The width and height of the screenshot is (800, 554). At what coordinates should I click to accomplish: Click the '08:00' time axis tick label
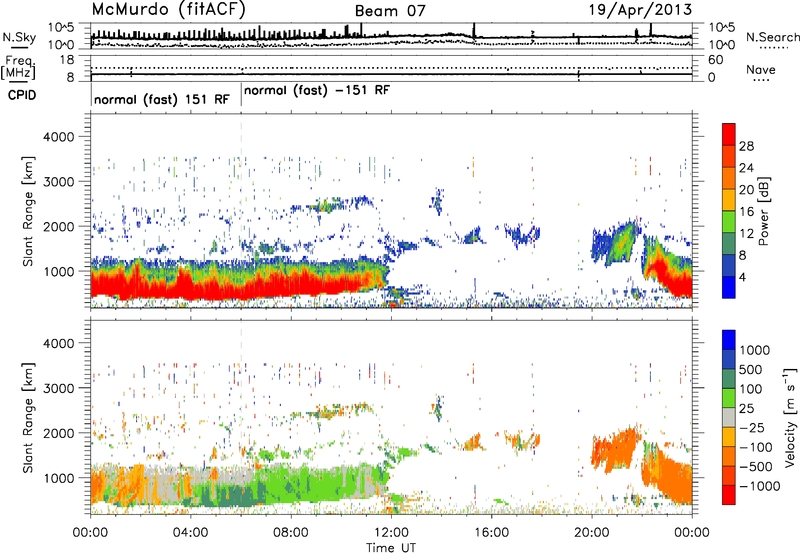291,533
